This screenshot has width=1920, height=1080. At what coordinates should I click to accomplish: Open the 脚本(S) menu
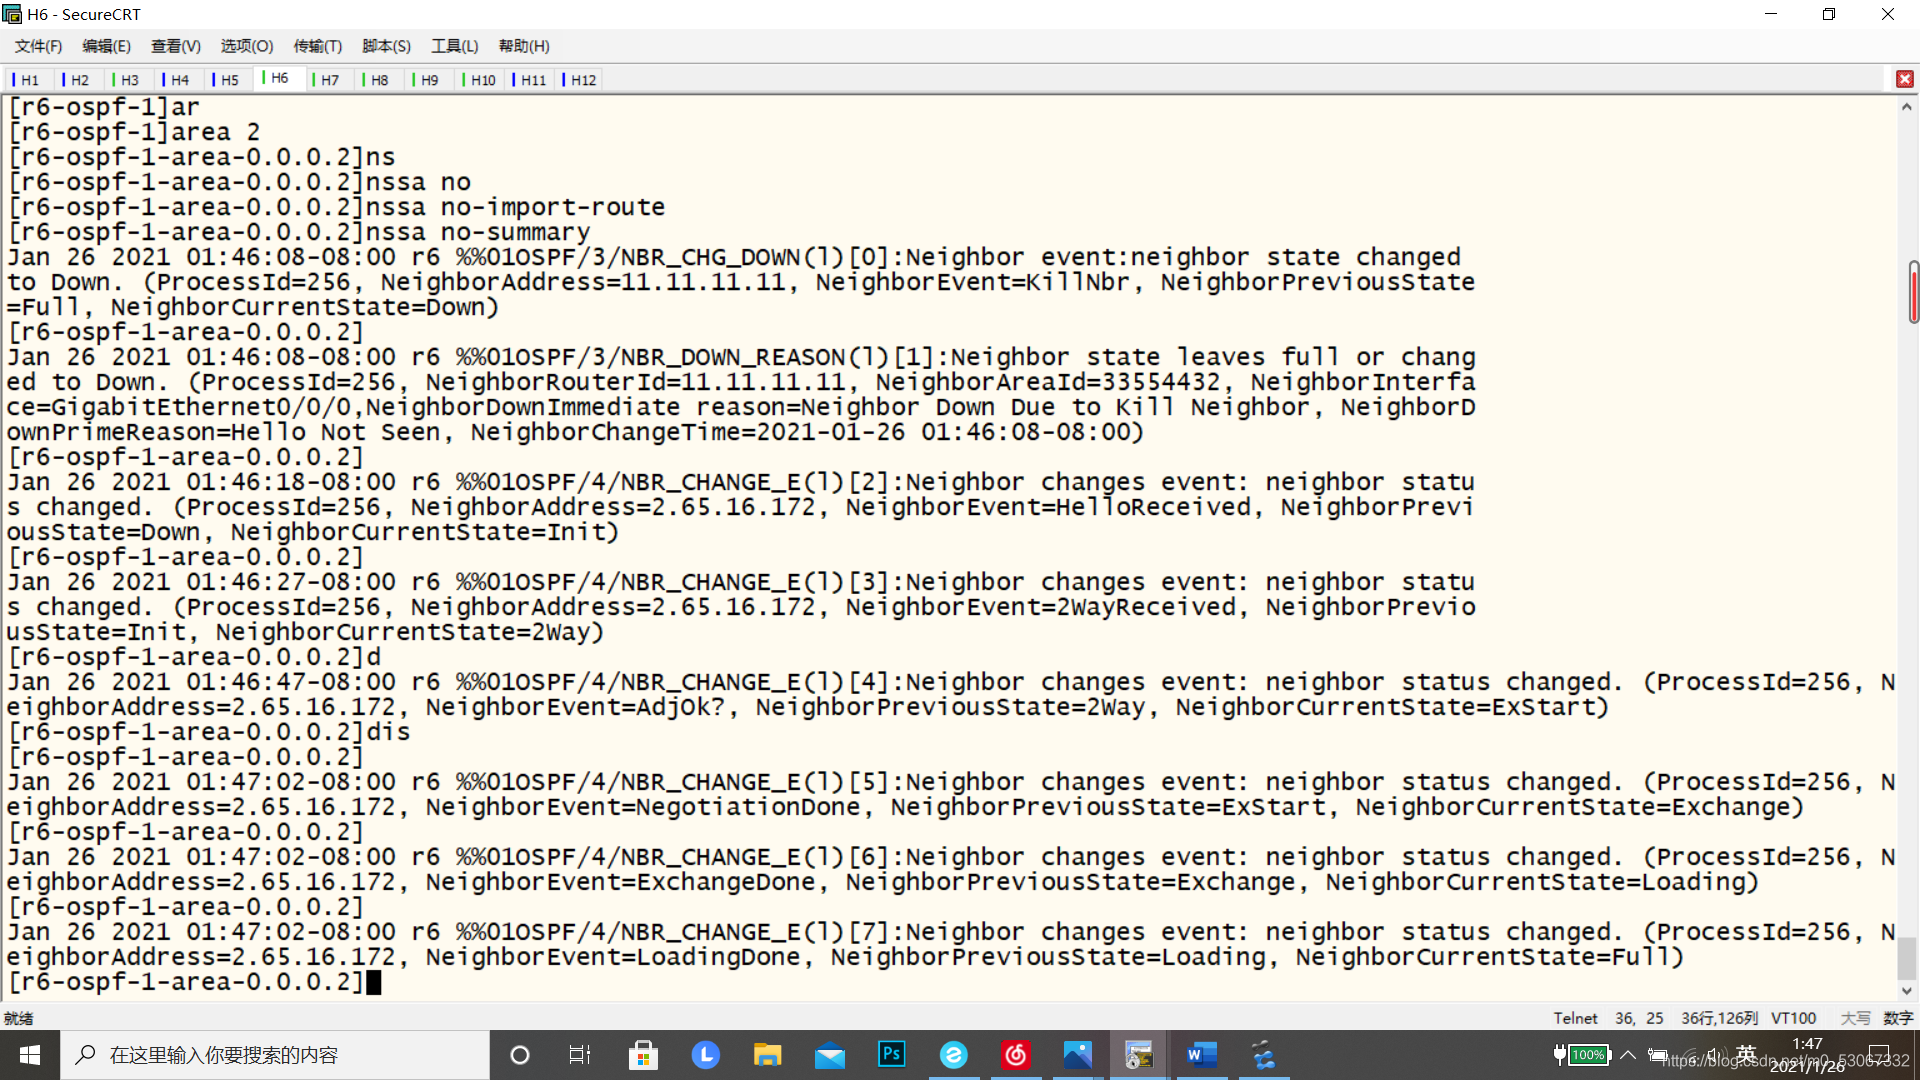point(386,46)
